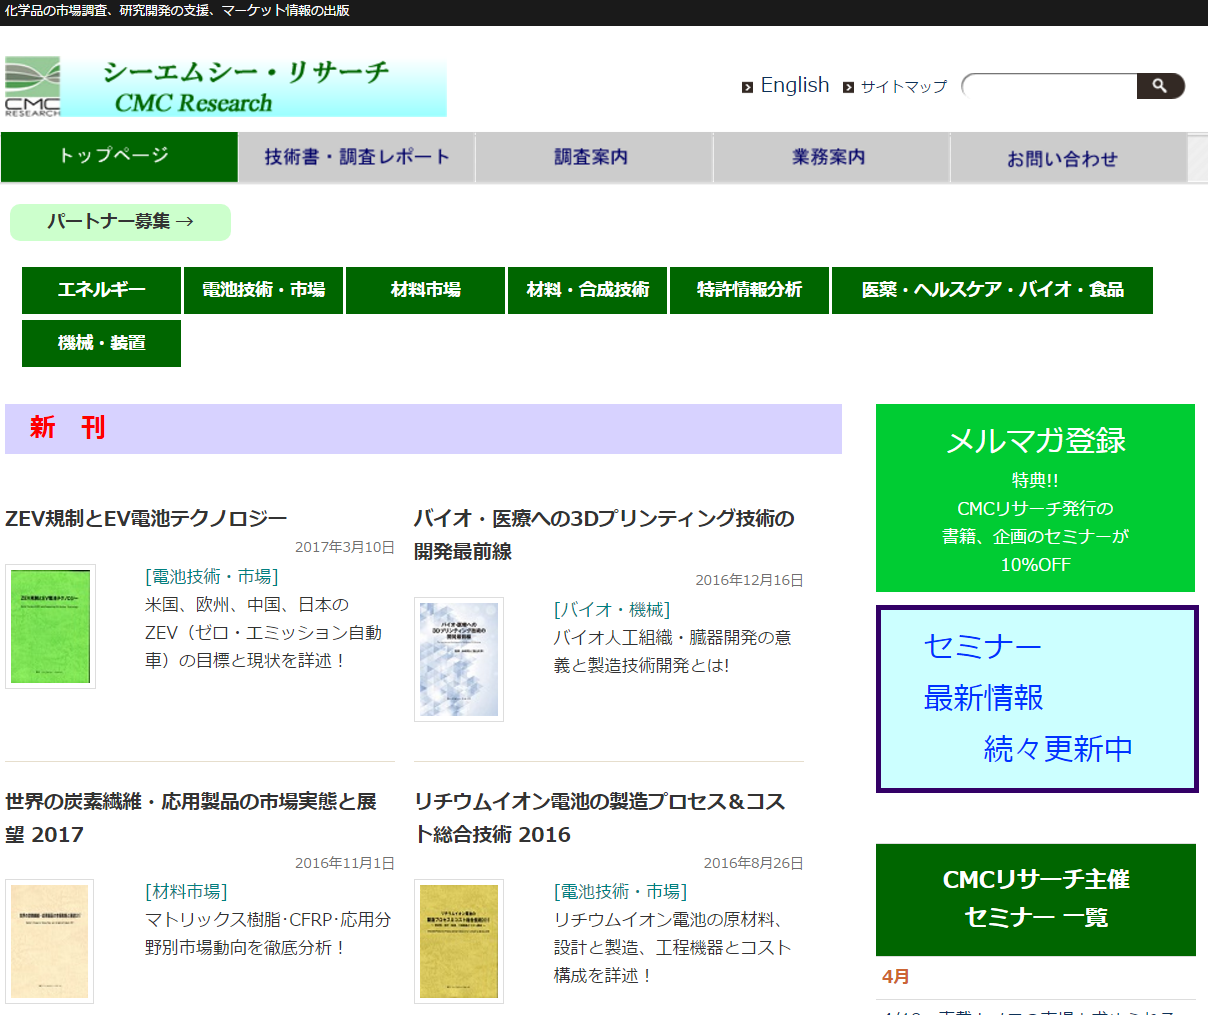Select the 機械・装置 category button
Image resolution: width=1208 pixels, height=1015 pixels.
pos(101,343)
